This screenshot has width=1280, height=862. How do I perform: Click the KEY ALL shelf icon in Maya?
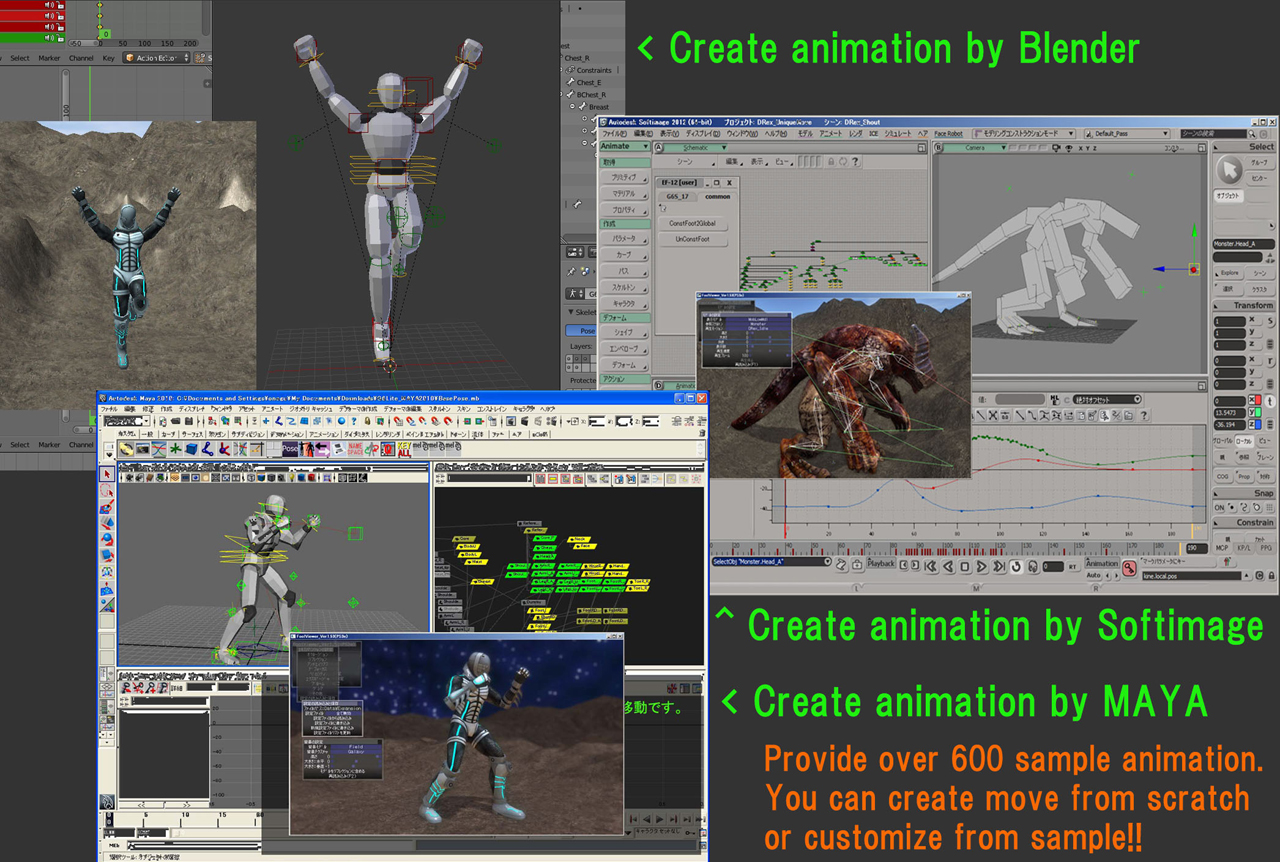pyautogui.click(x=403, y=450)
